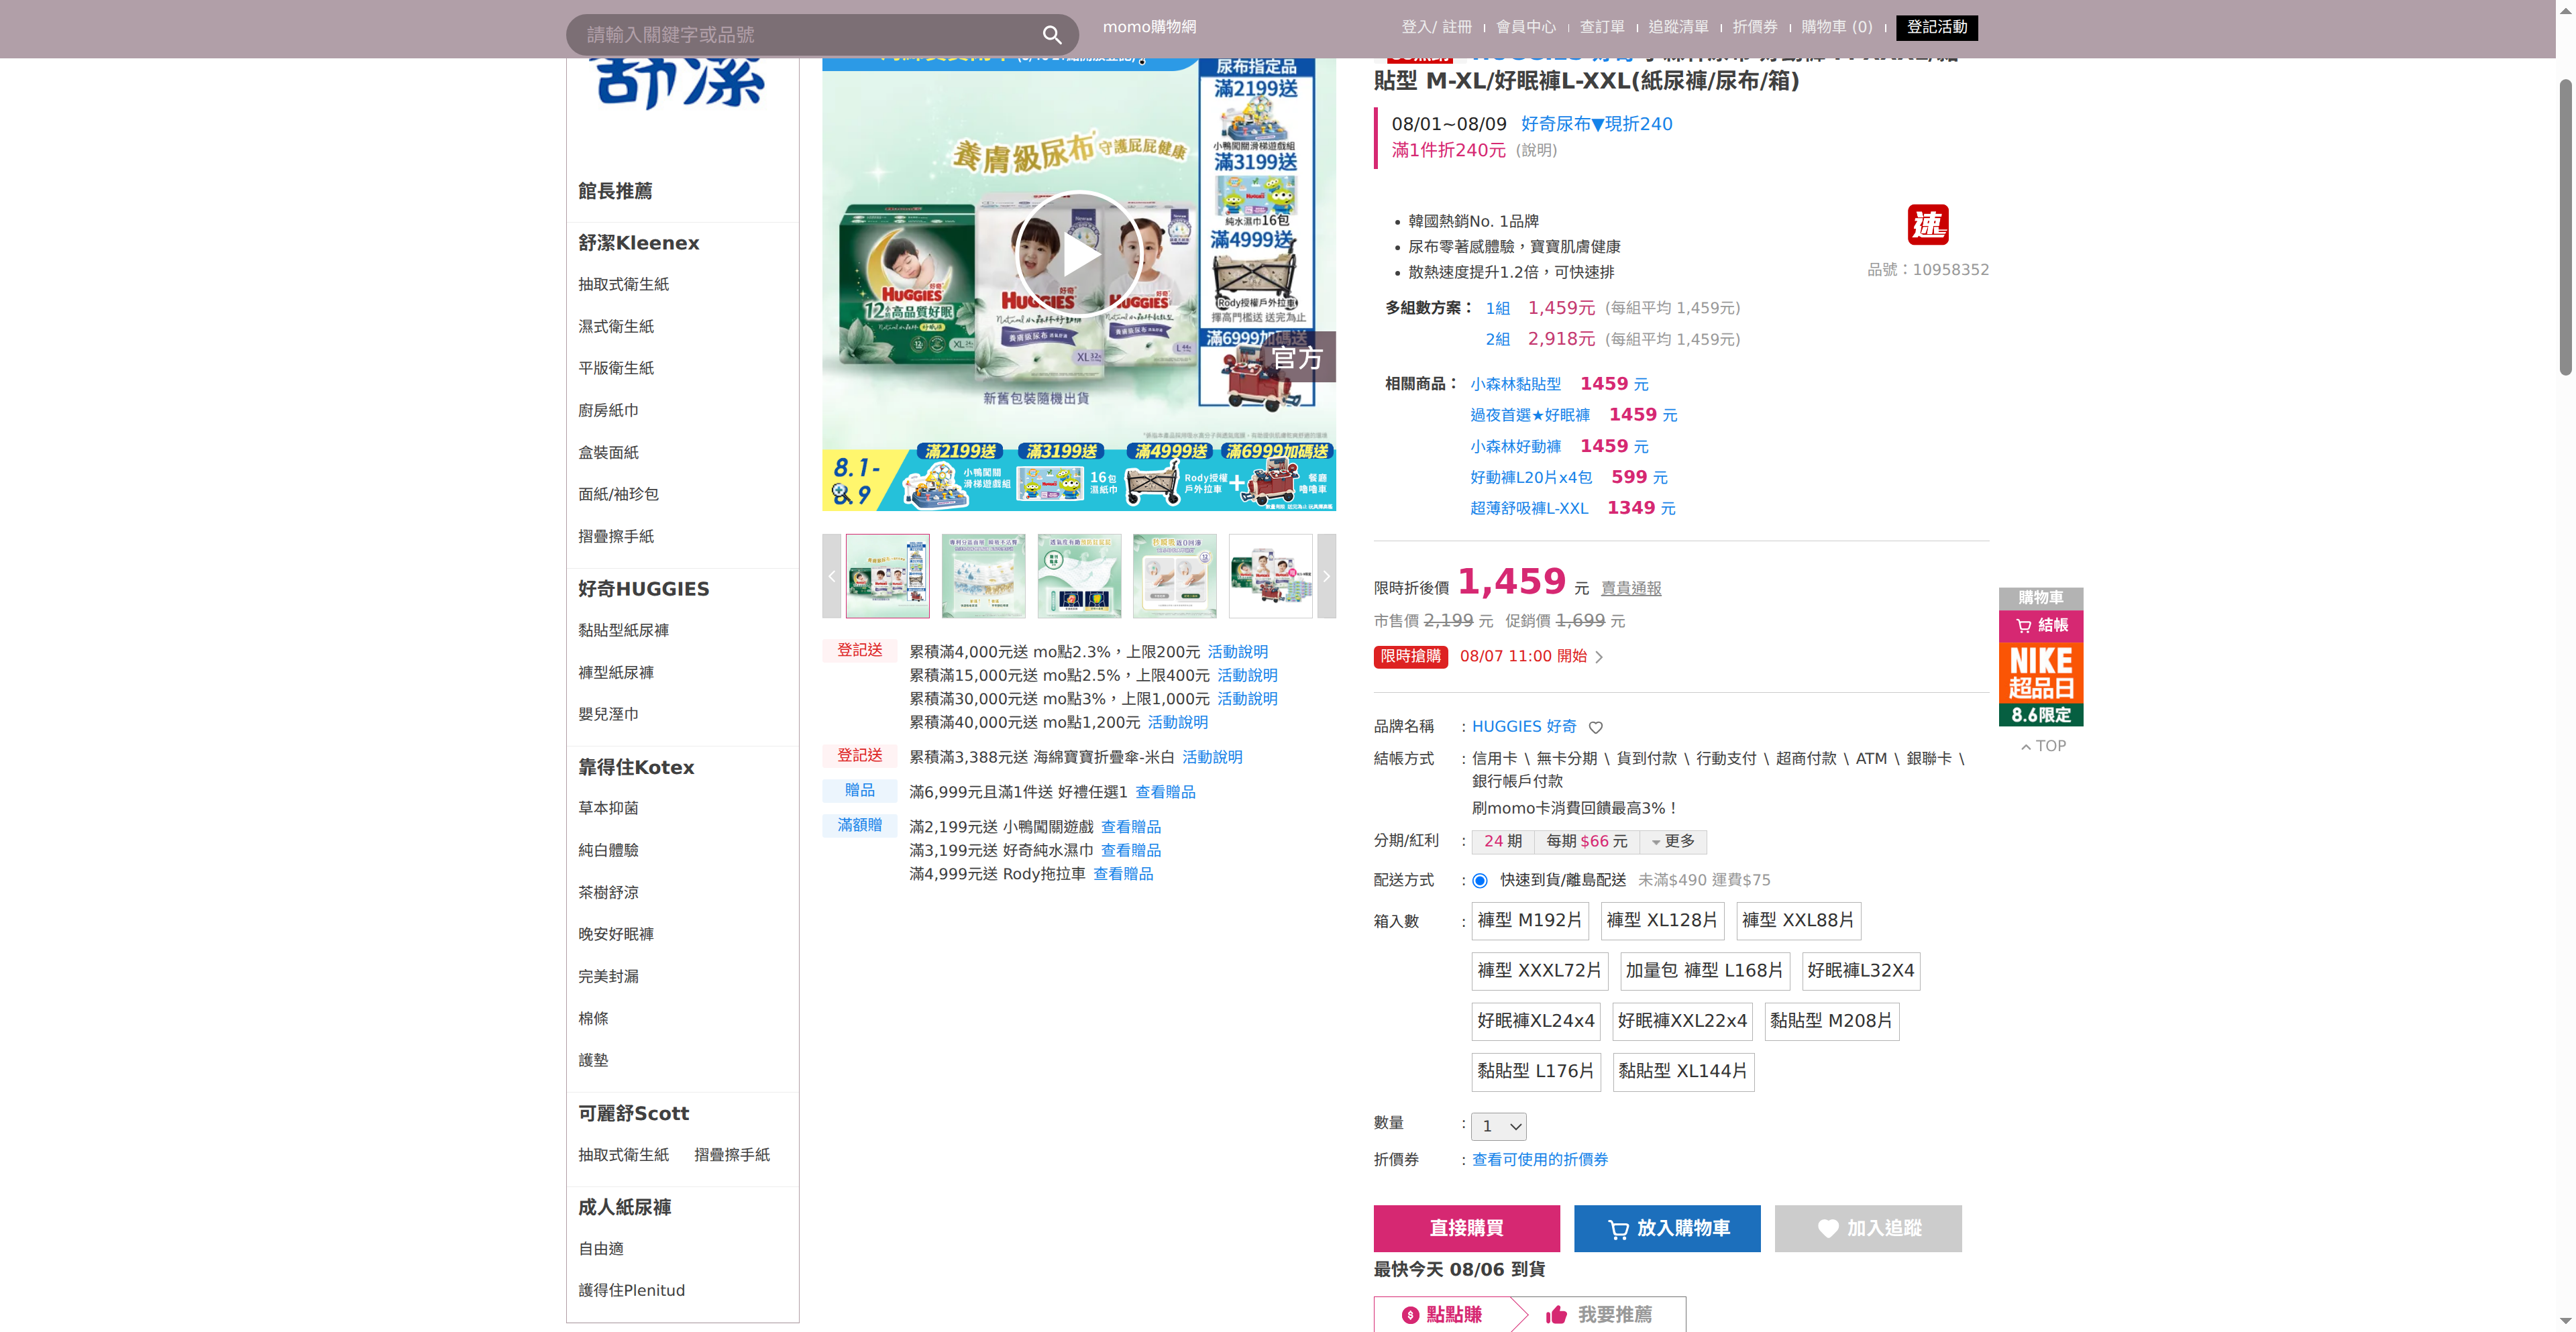Screen dimensions: 2576x1332
Task: Open 會員中心 in top menu
Action: (x=1526, y=27)
